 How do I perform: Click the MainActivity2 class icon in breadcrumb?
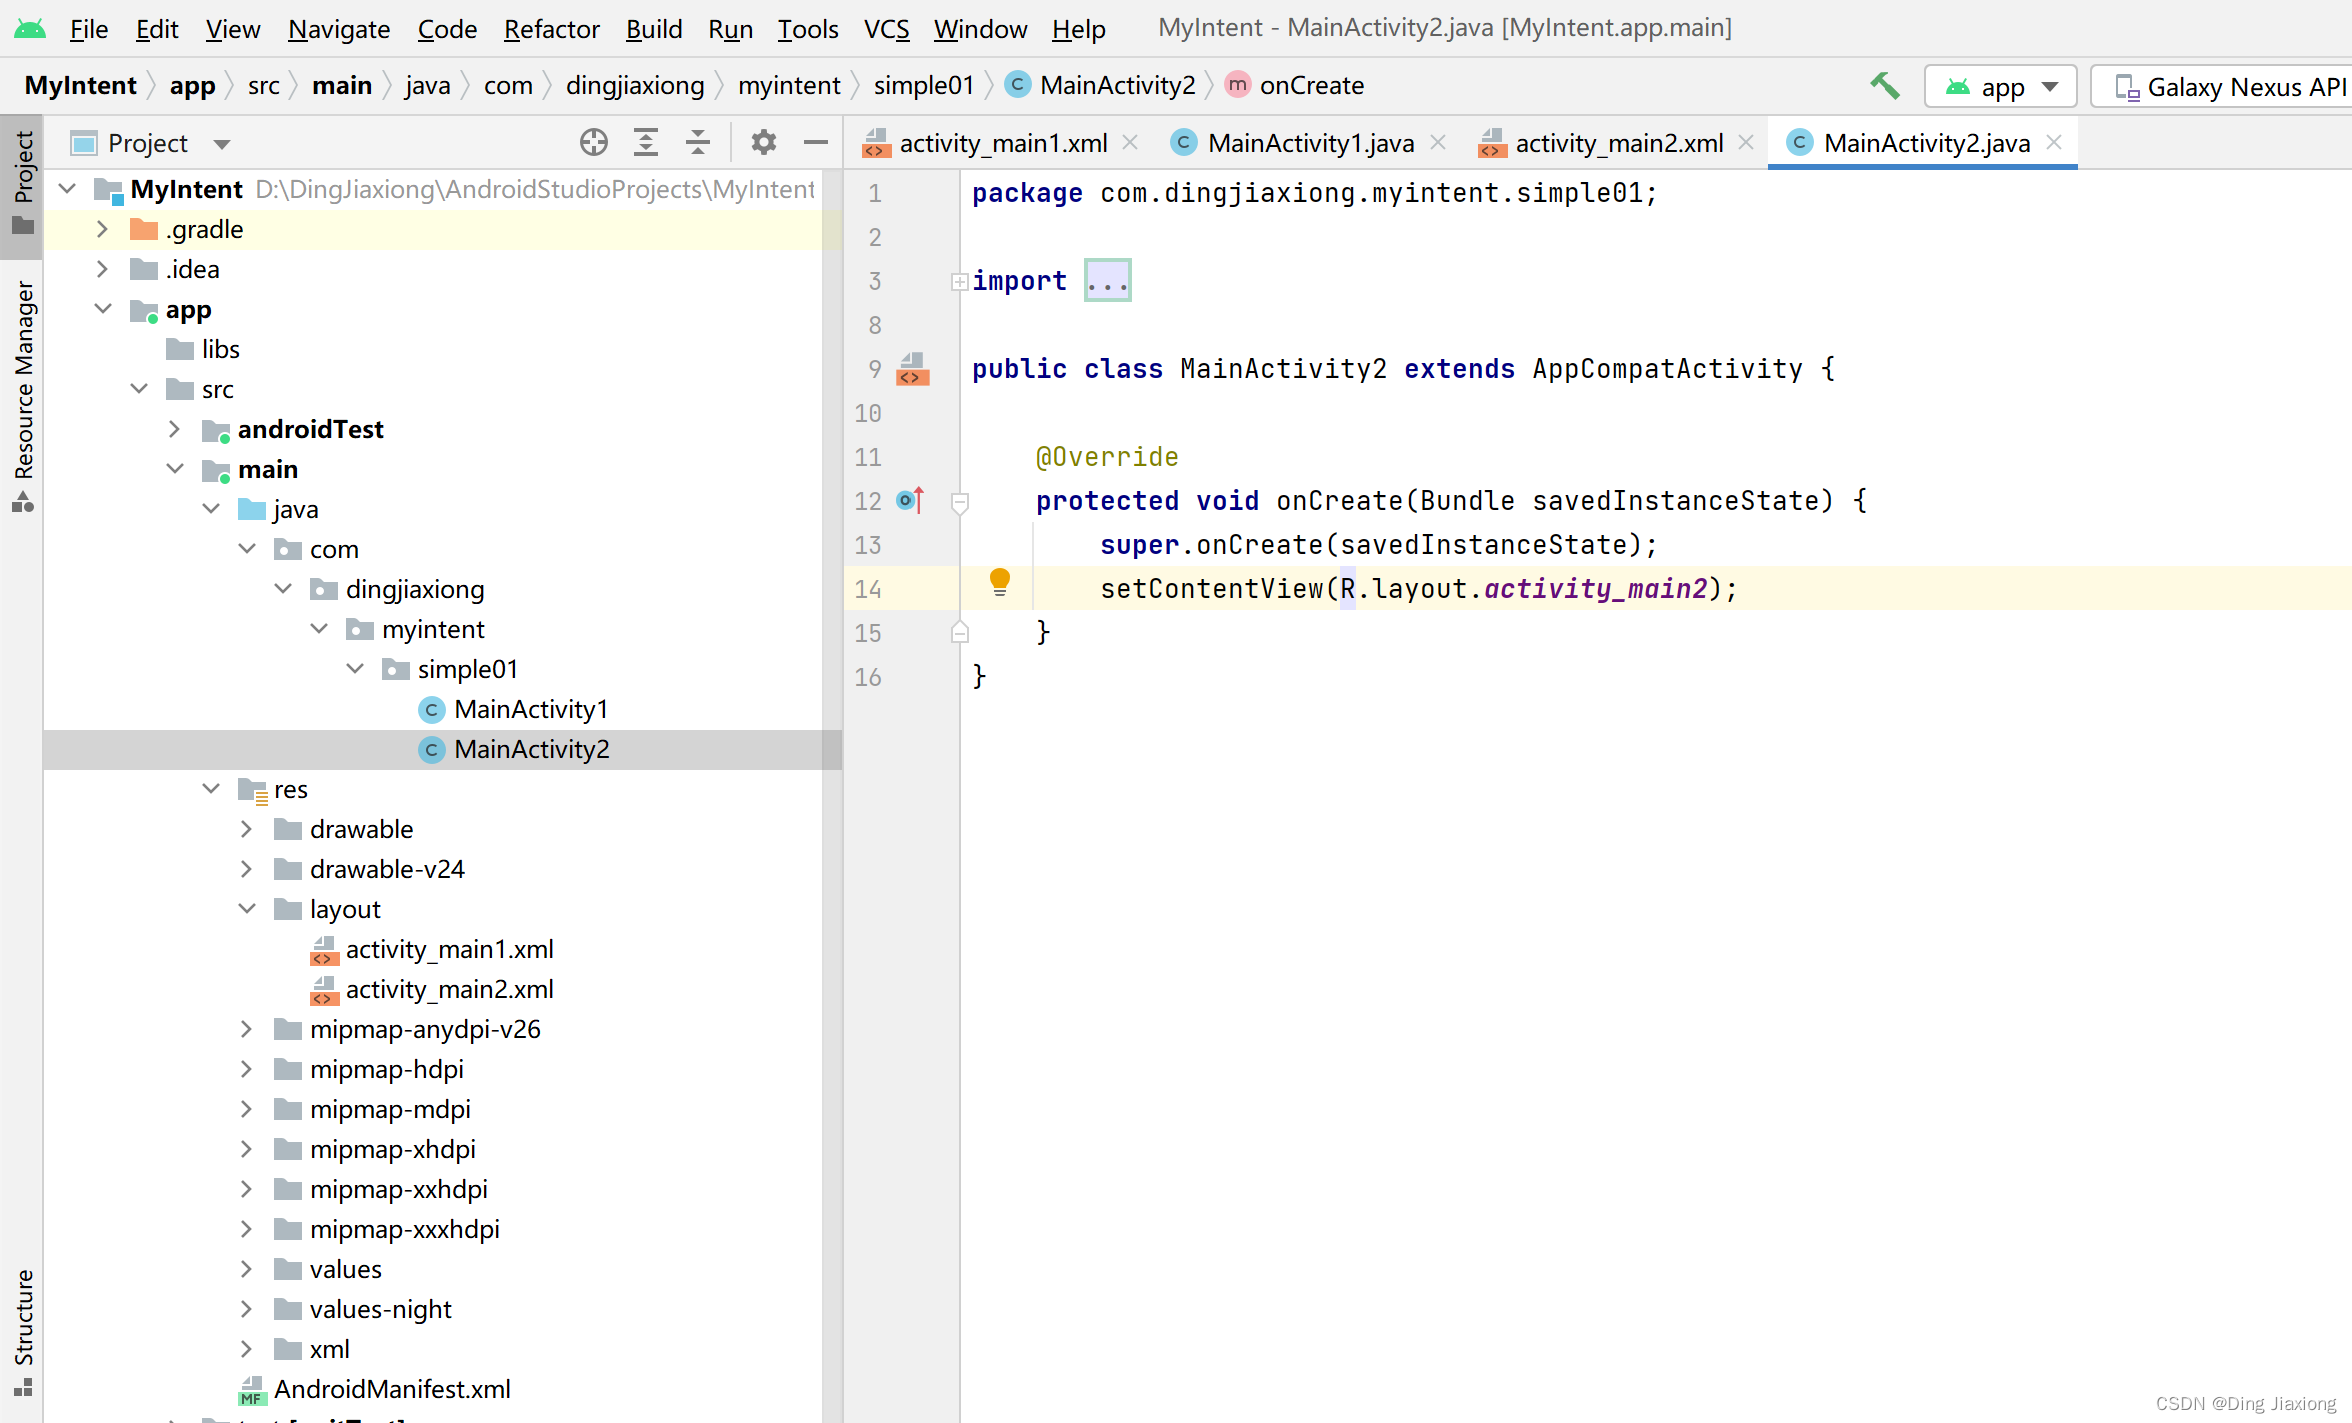[1017, 85]
